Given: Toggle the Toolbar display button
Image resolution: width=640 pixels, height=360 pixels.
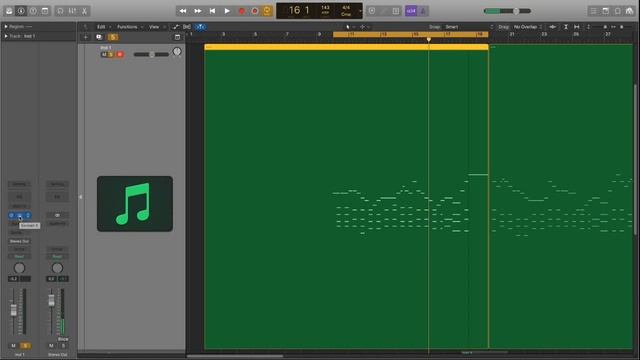Looking at the screenshot, I should tap(45, 11).
